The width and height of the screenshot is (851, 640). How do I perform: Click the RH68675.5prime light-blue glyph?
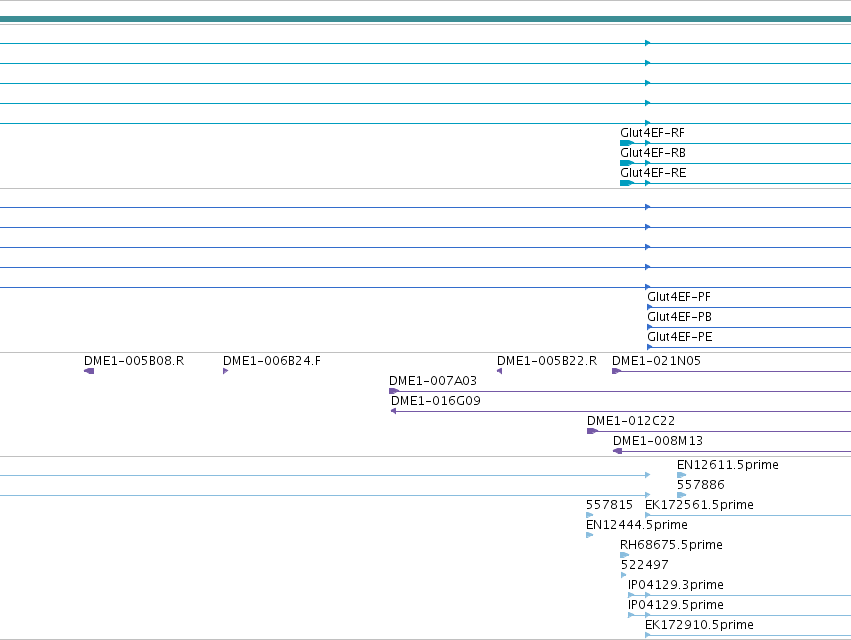(x=625, y=555)
